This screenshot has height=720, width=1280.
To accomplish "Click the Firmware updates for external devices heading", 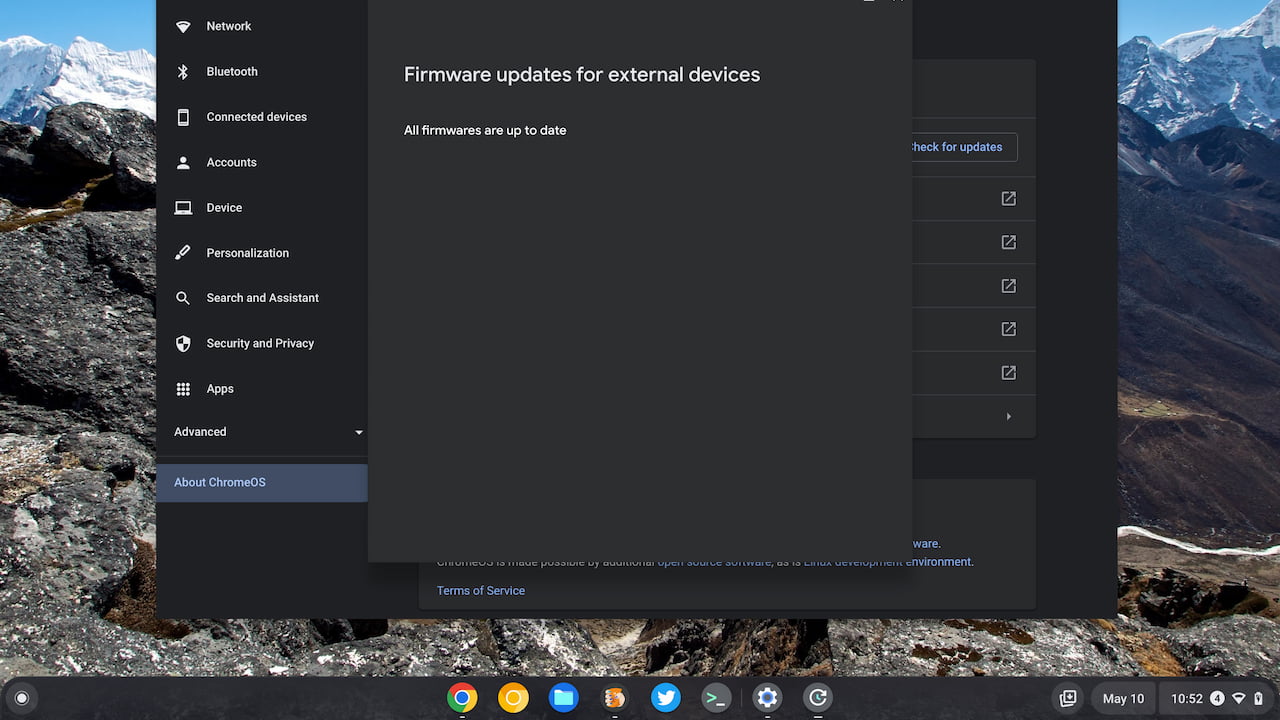I will pyautogui.click(x=582, y=75).
